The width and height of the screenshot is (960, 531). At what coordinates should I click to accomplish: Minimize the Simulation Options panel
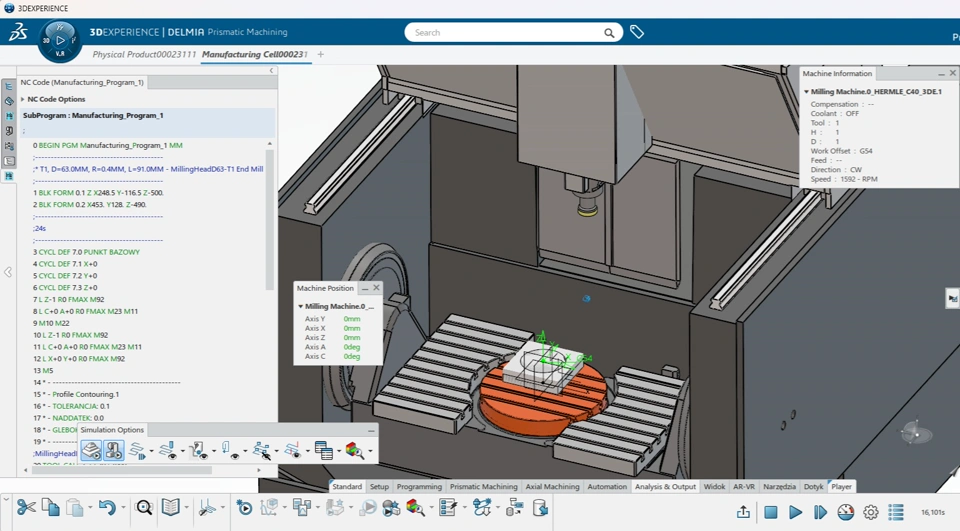coord(371,431)
